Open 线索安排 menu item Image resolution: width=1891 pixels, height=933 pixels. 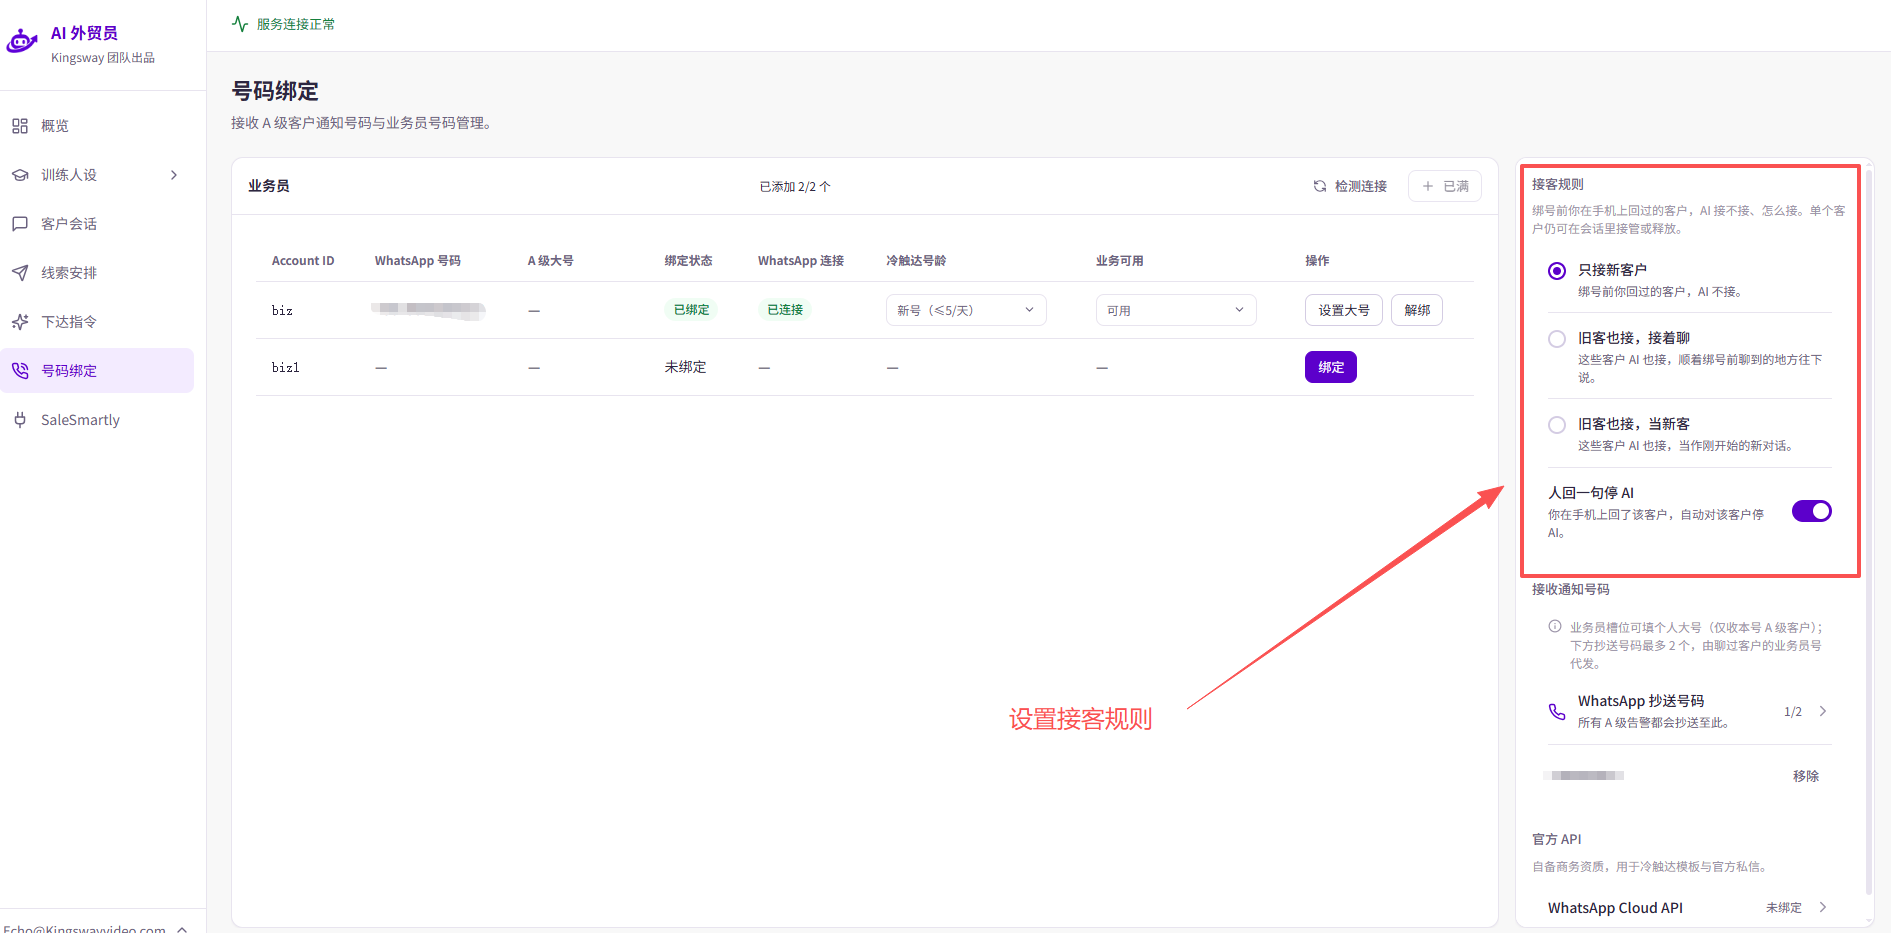[x=97, y=273]
